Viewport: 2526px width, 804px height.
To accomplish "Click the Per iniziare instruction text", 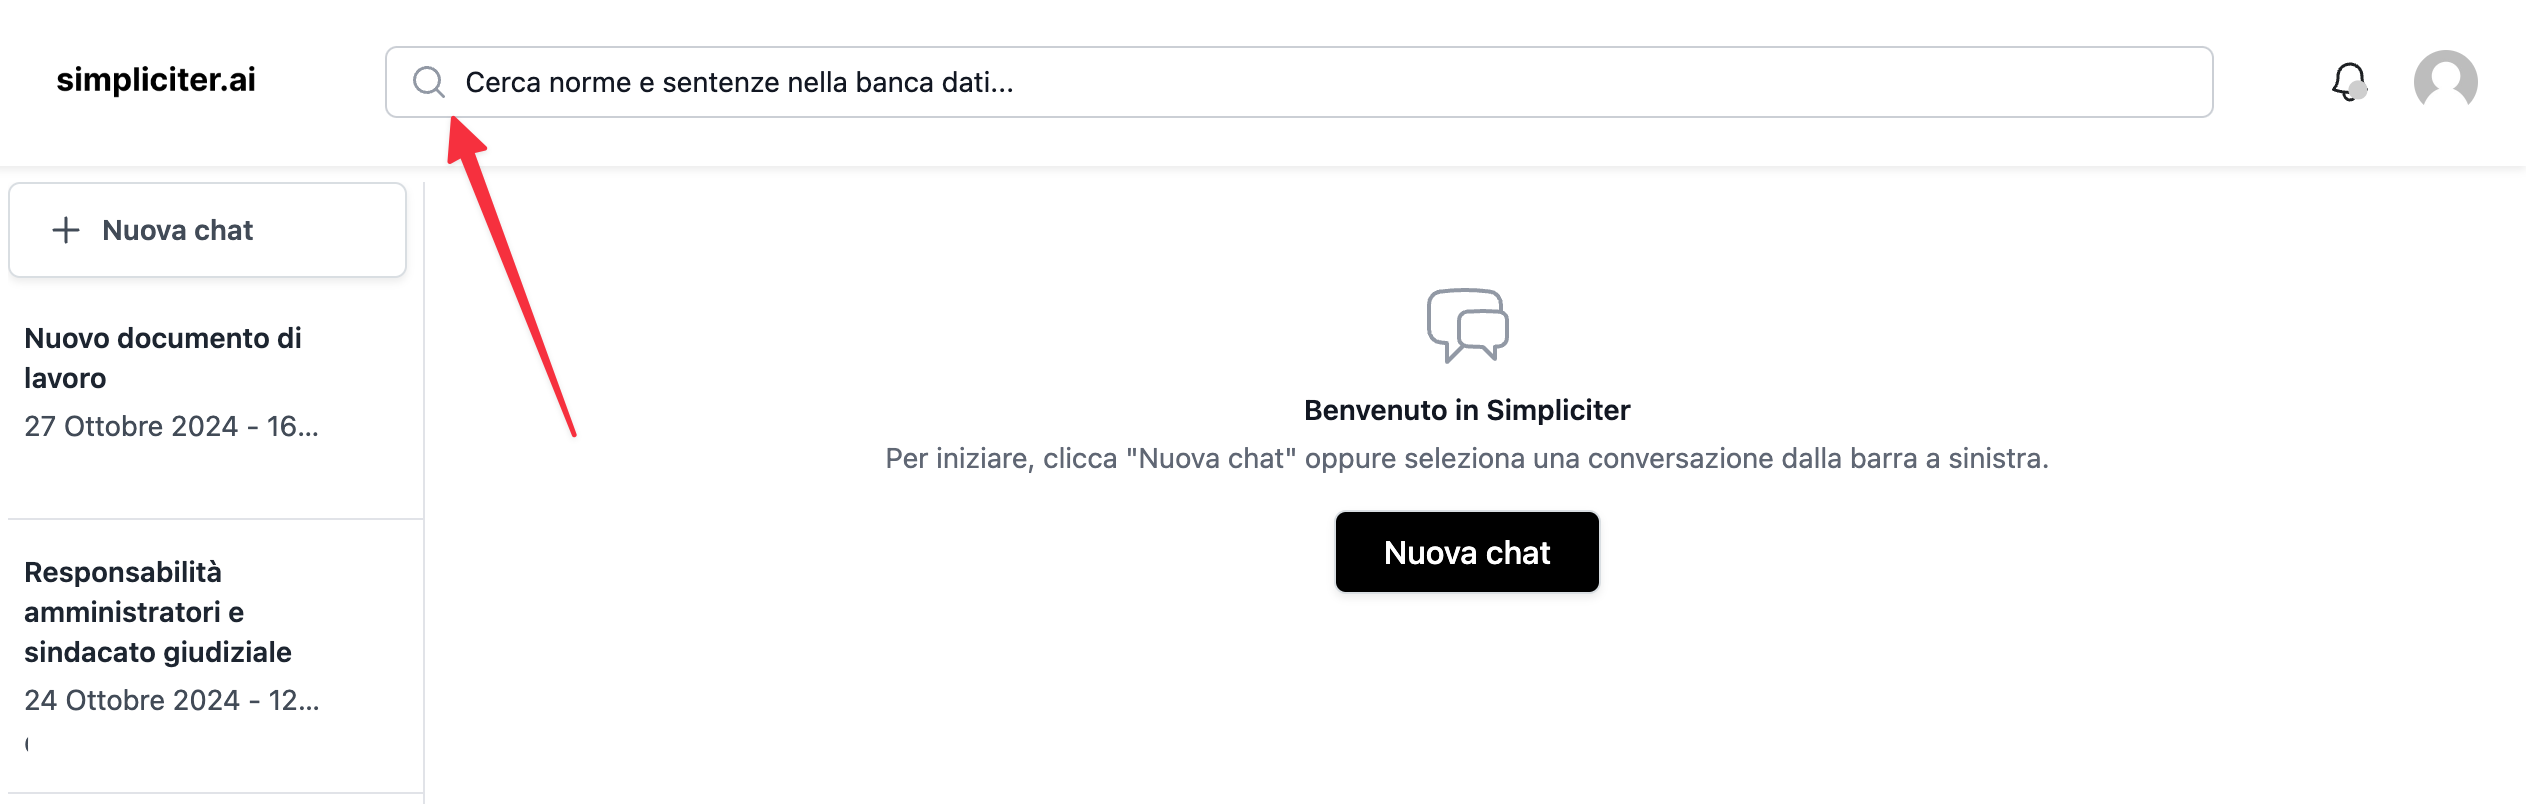I will click(1467, 458).
